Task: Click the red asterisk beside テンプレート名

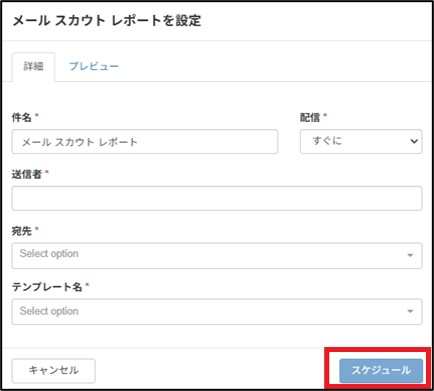Action: pyautogui.click(x=87, y=285)
